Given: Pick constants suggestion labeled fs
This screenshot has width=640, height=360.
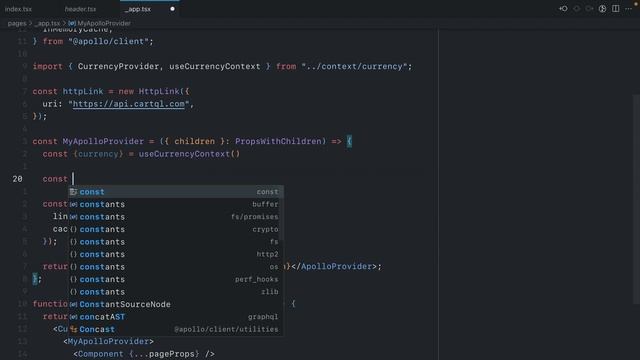Looking at the screenshot, I should point(176,242).
